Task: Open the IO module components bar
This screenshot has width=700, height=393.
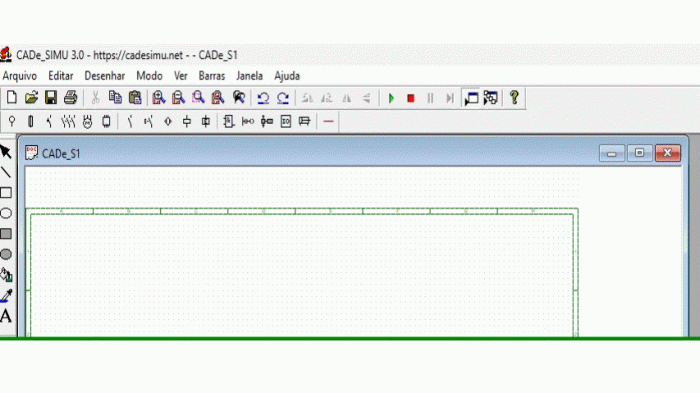Action: (x=286, y=121)
